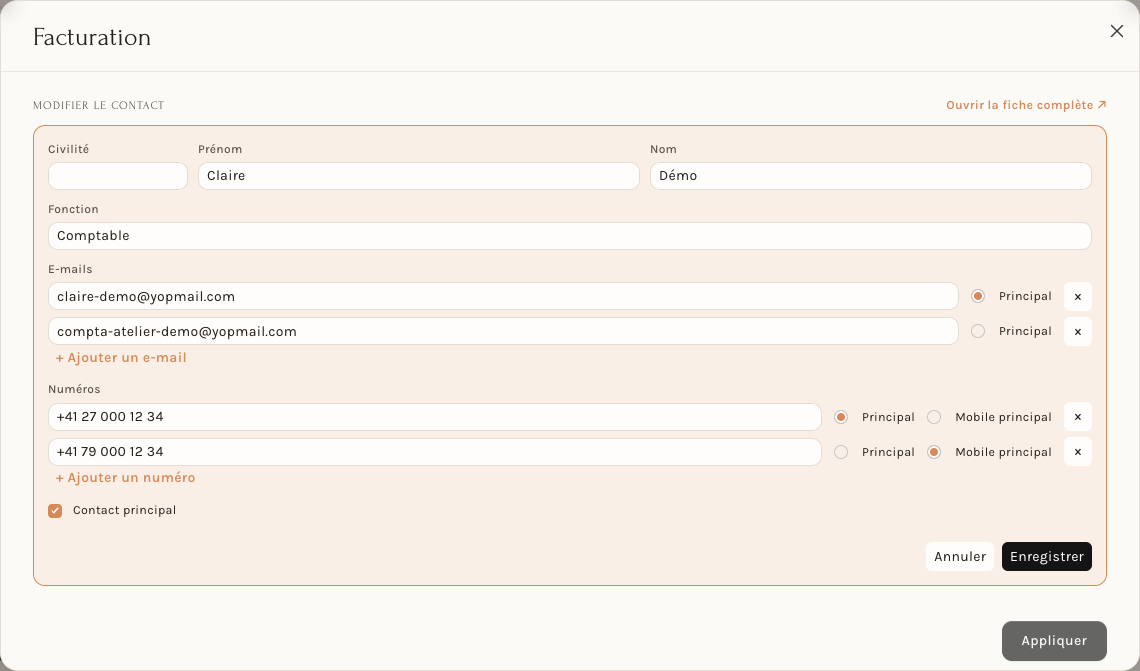Delete the +41 79 000 12 34 number row
The height and width of the screenshot is (671, 1140).
point(1077,451)
